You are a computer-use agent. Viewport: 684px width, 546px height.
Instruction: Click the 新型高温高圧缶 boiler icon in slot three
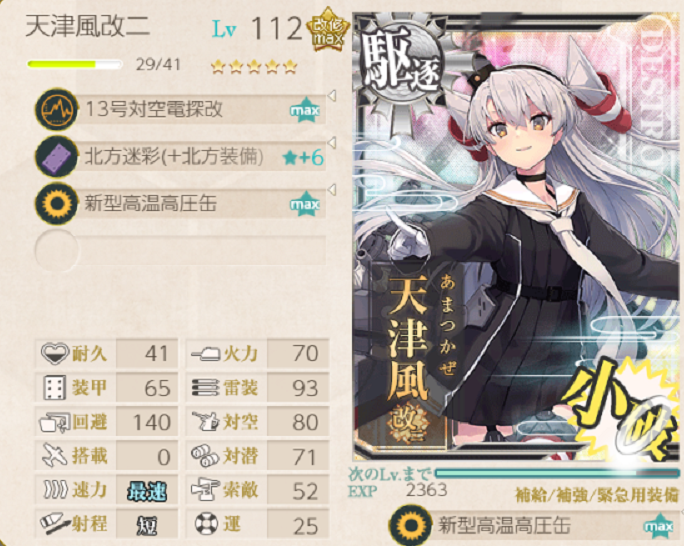pyautogui.click(x=57, y=203)
